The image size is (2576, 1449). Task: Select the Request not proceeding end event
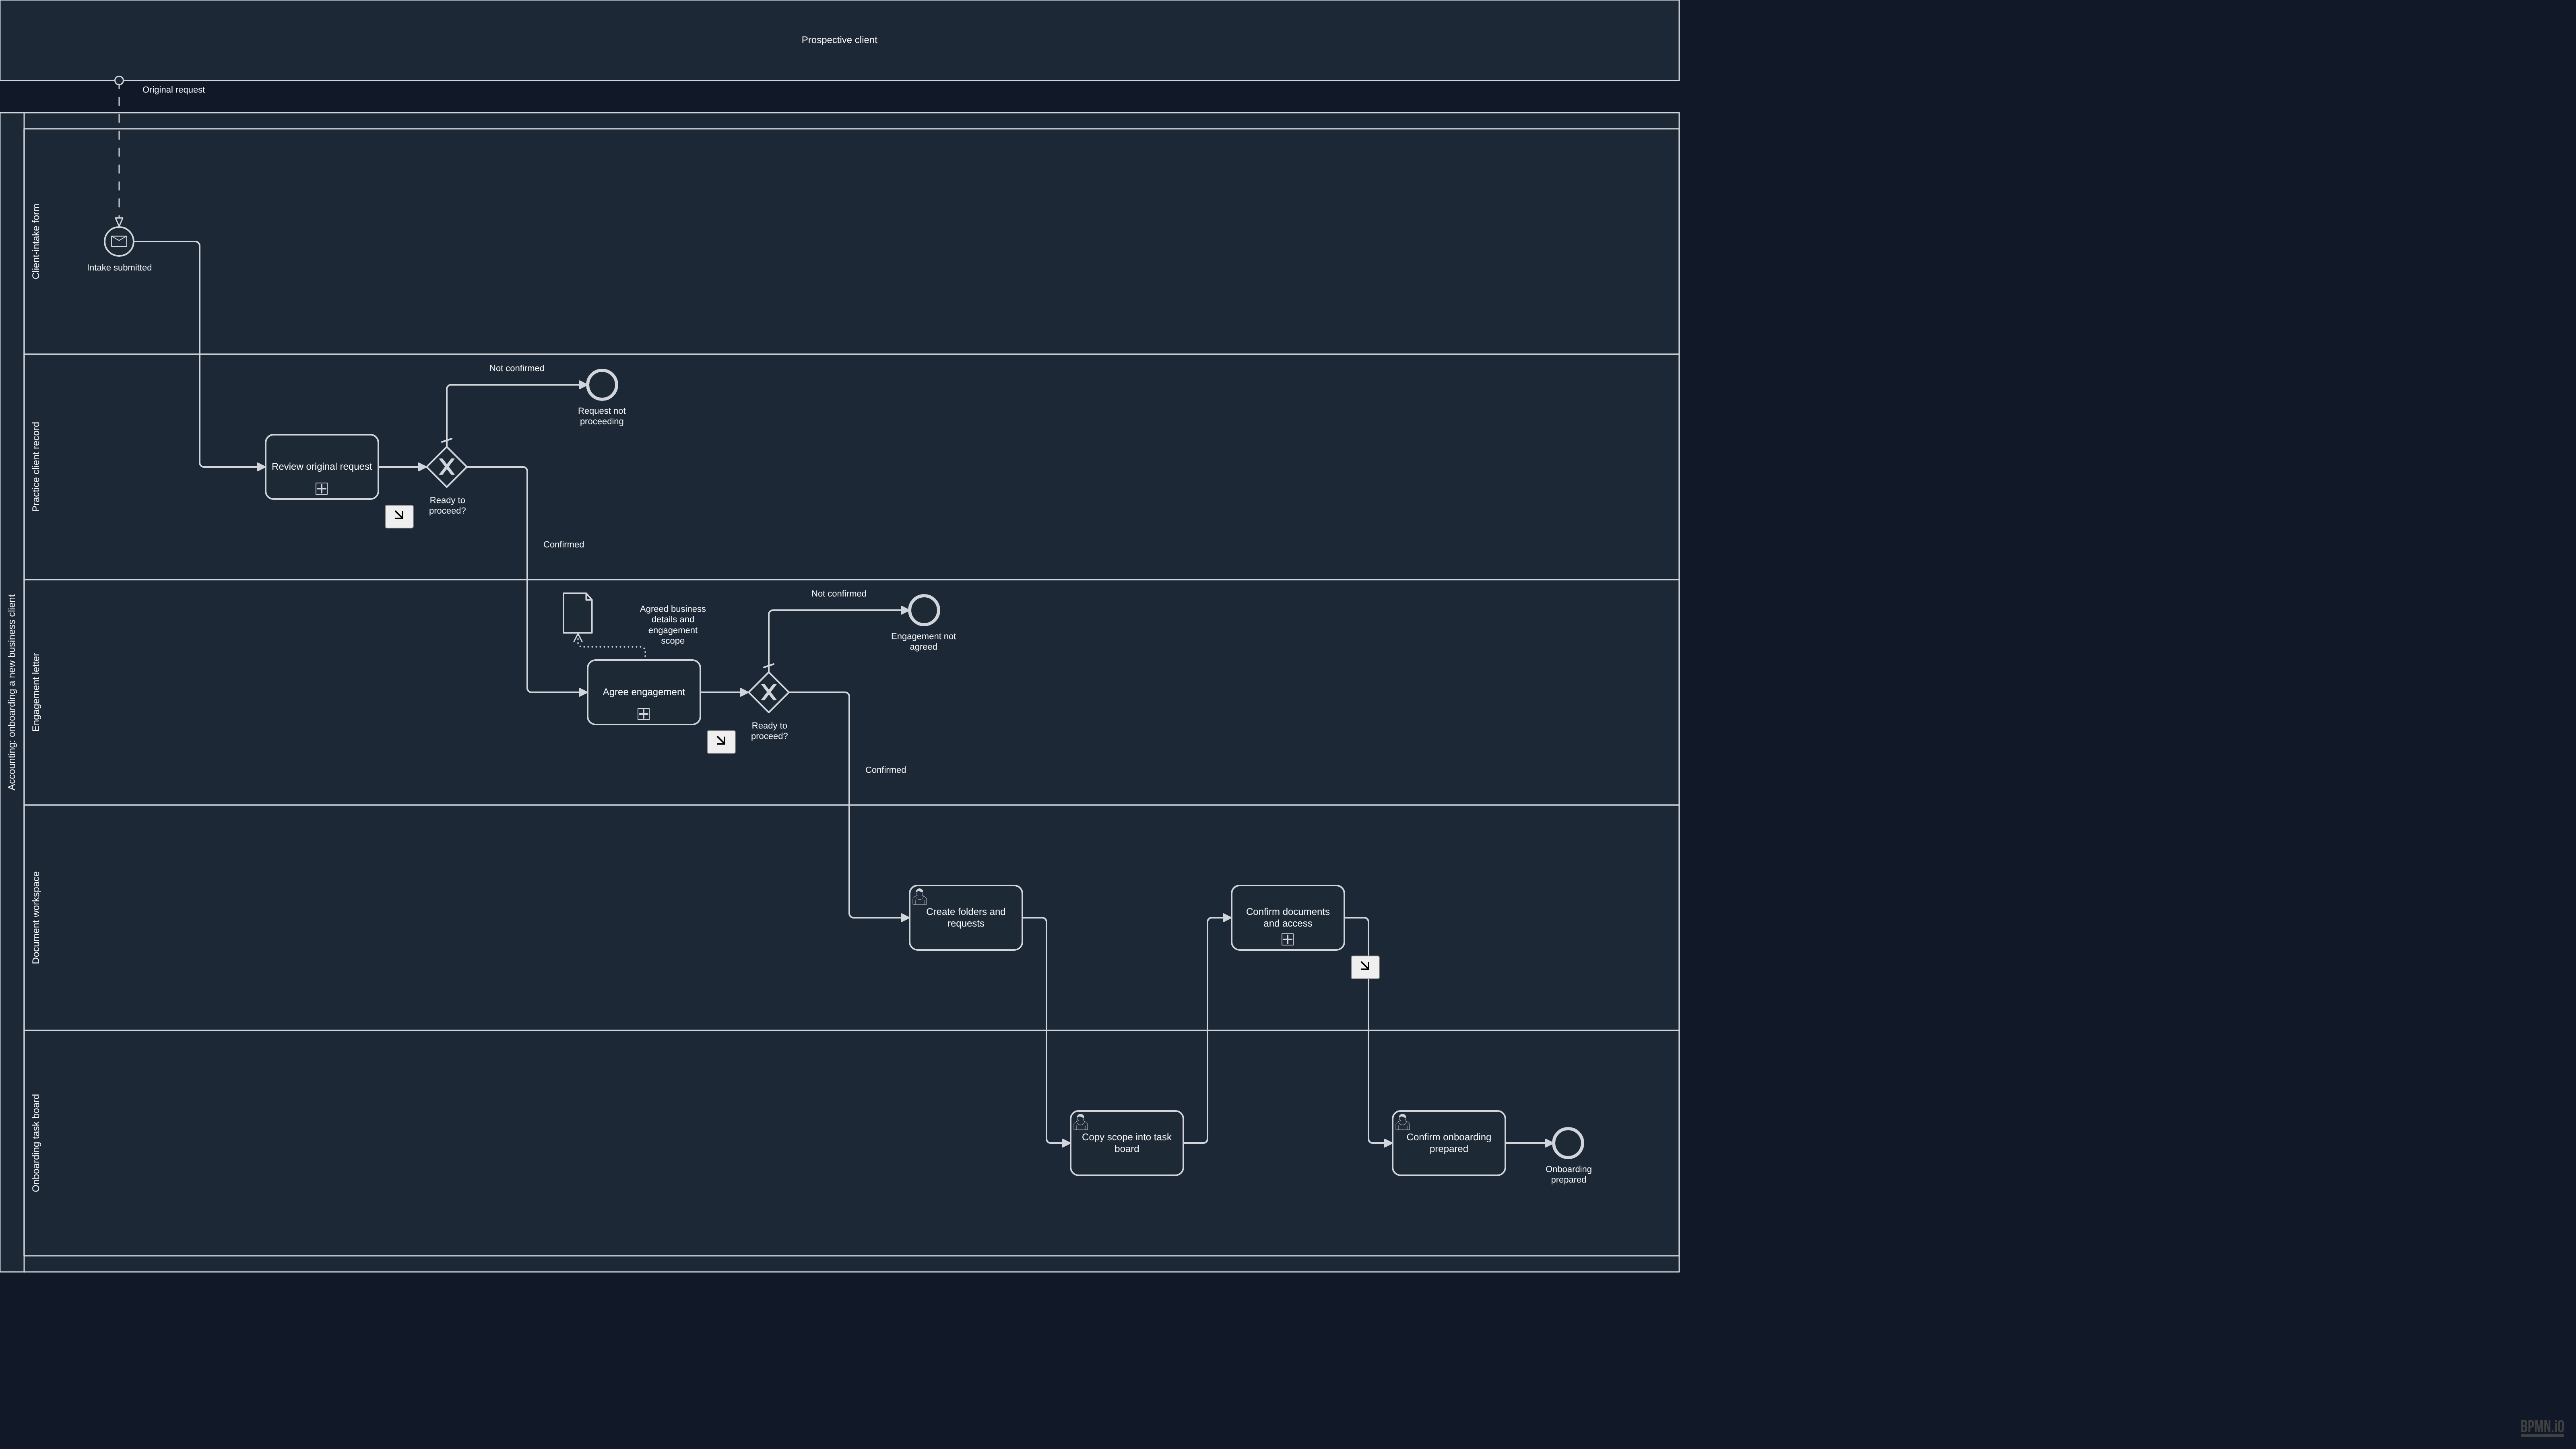click(602, 385)
